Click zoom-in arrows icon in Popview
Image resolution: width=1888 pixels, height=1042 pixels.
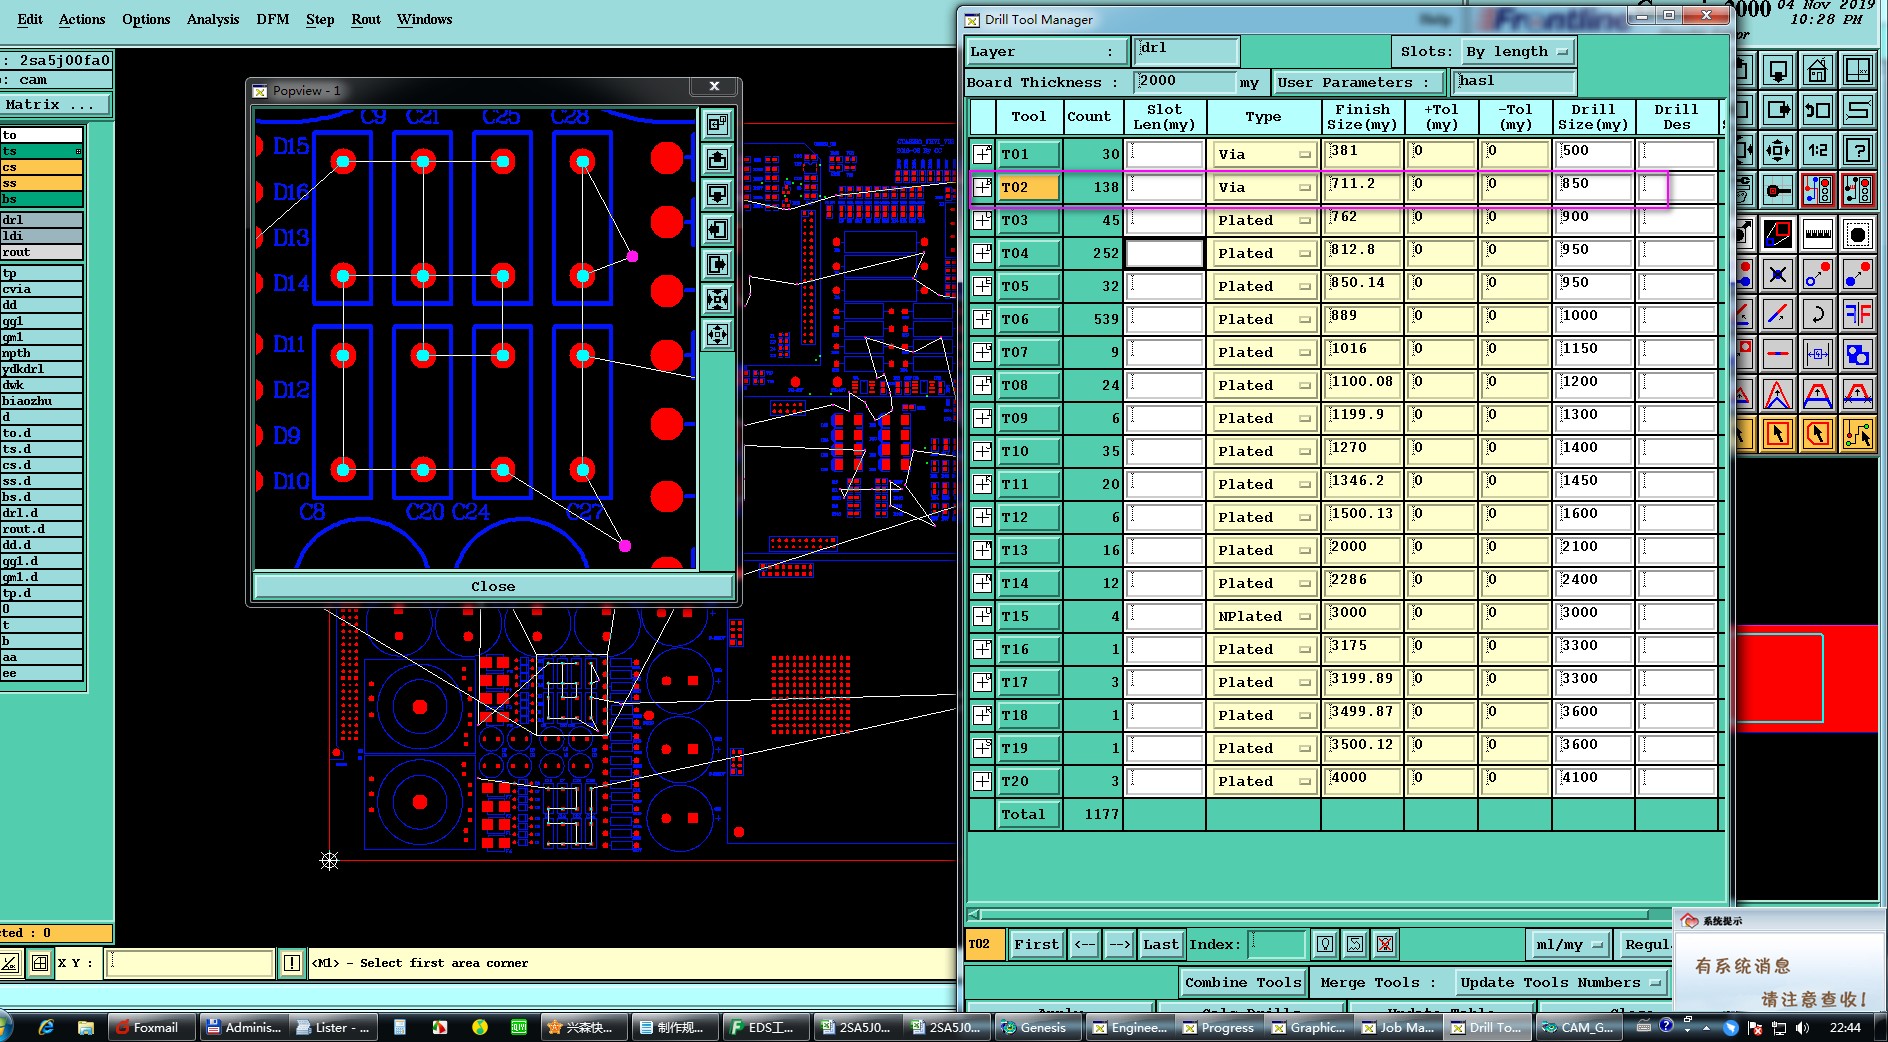click(x=717, y=299)
